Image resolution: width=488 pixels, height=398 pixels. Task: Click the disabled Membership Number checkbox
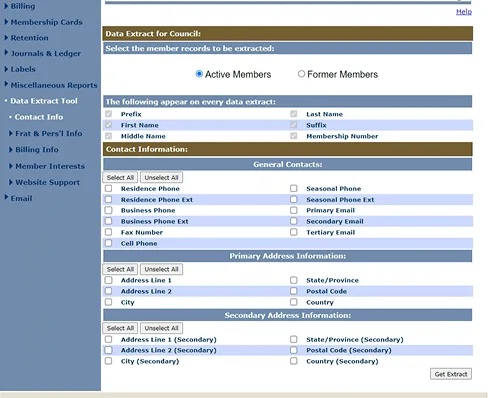pos(293,136)
